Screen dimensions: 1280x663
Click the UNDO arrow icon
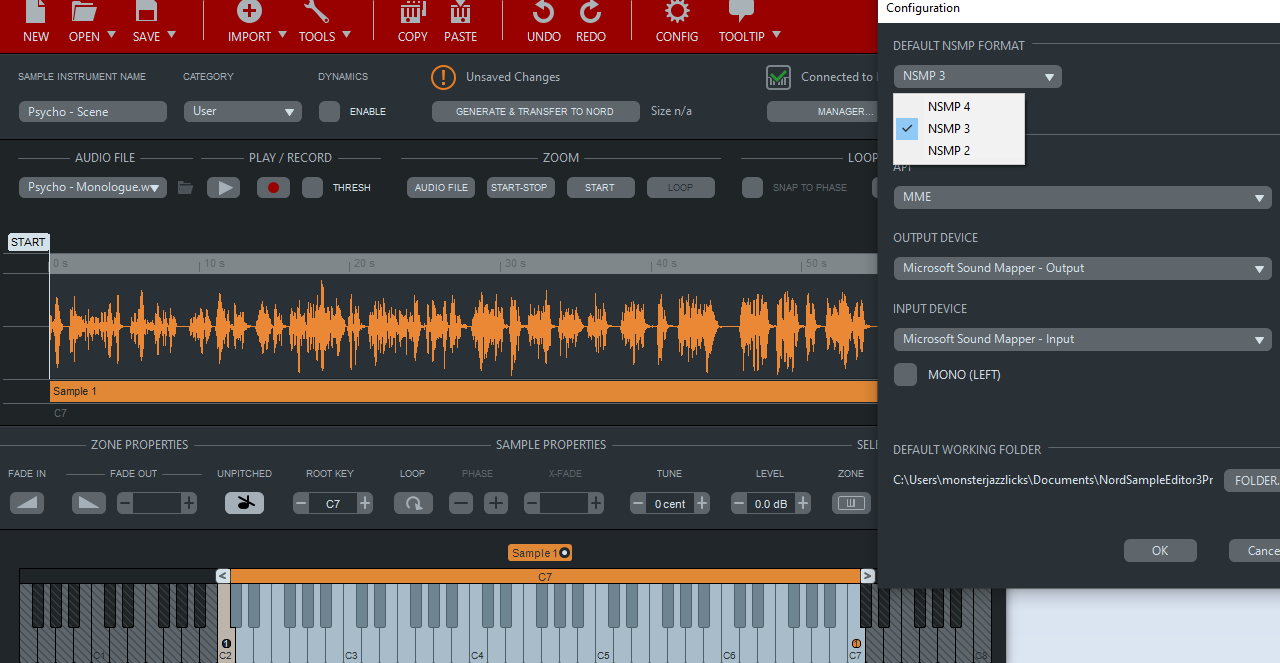pyautogui.click(x=543, y=14)
